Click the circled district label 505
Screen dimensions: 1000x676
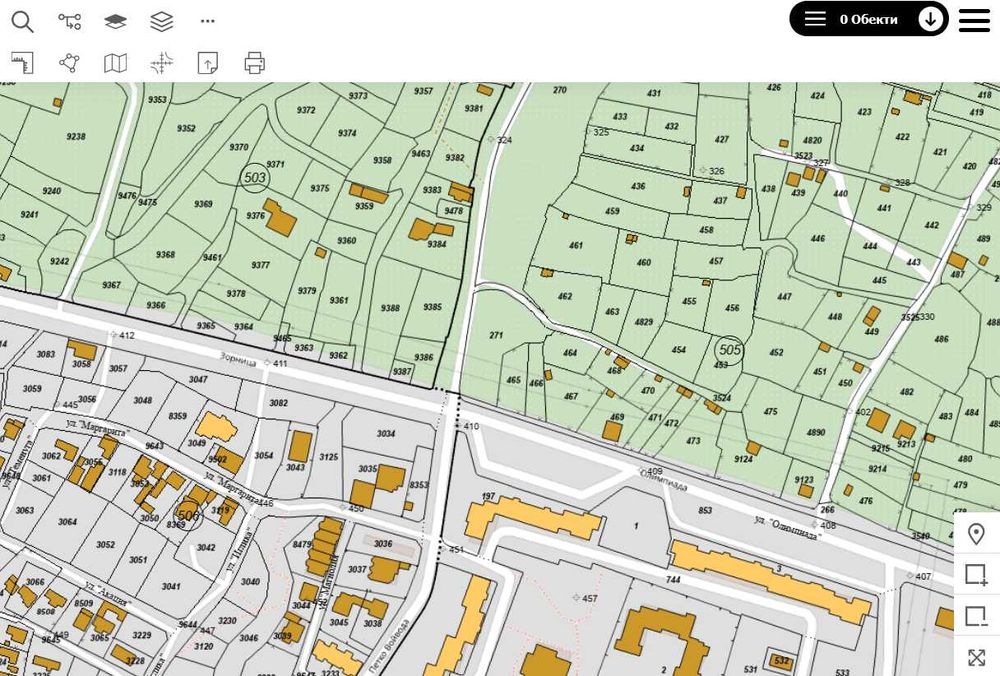tap(730, 350)
